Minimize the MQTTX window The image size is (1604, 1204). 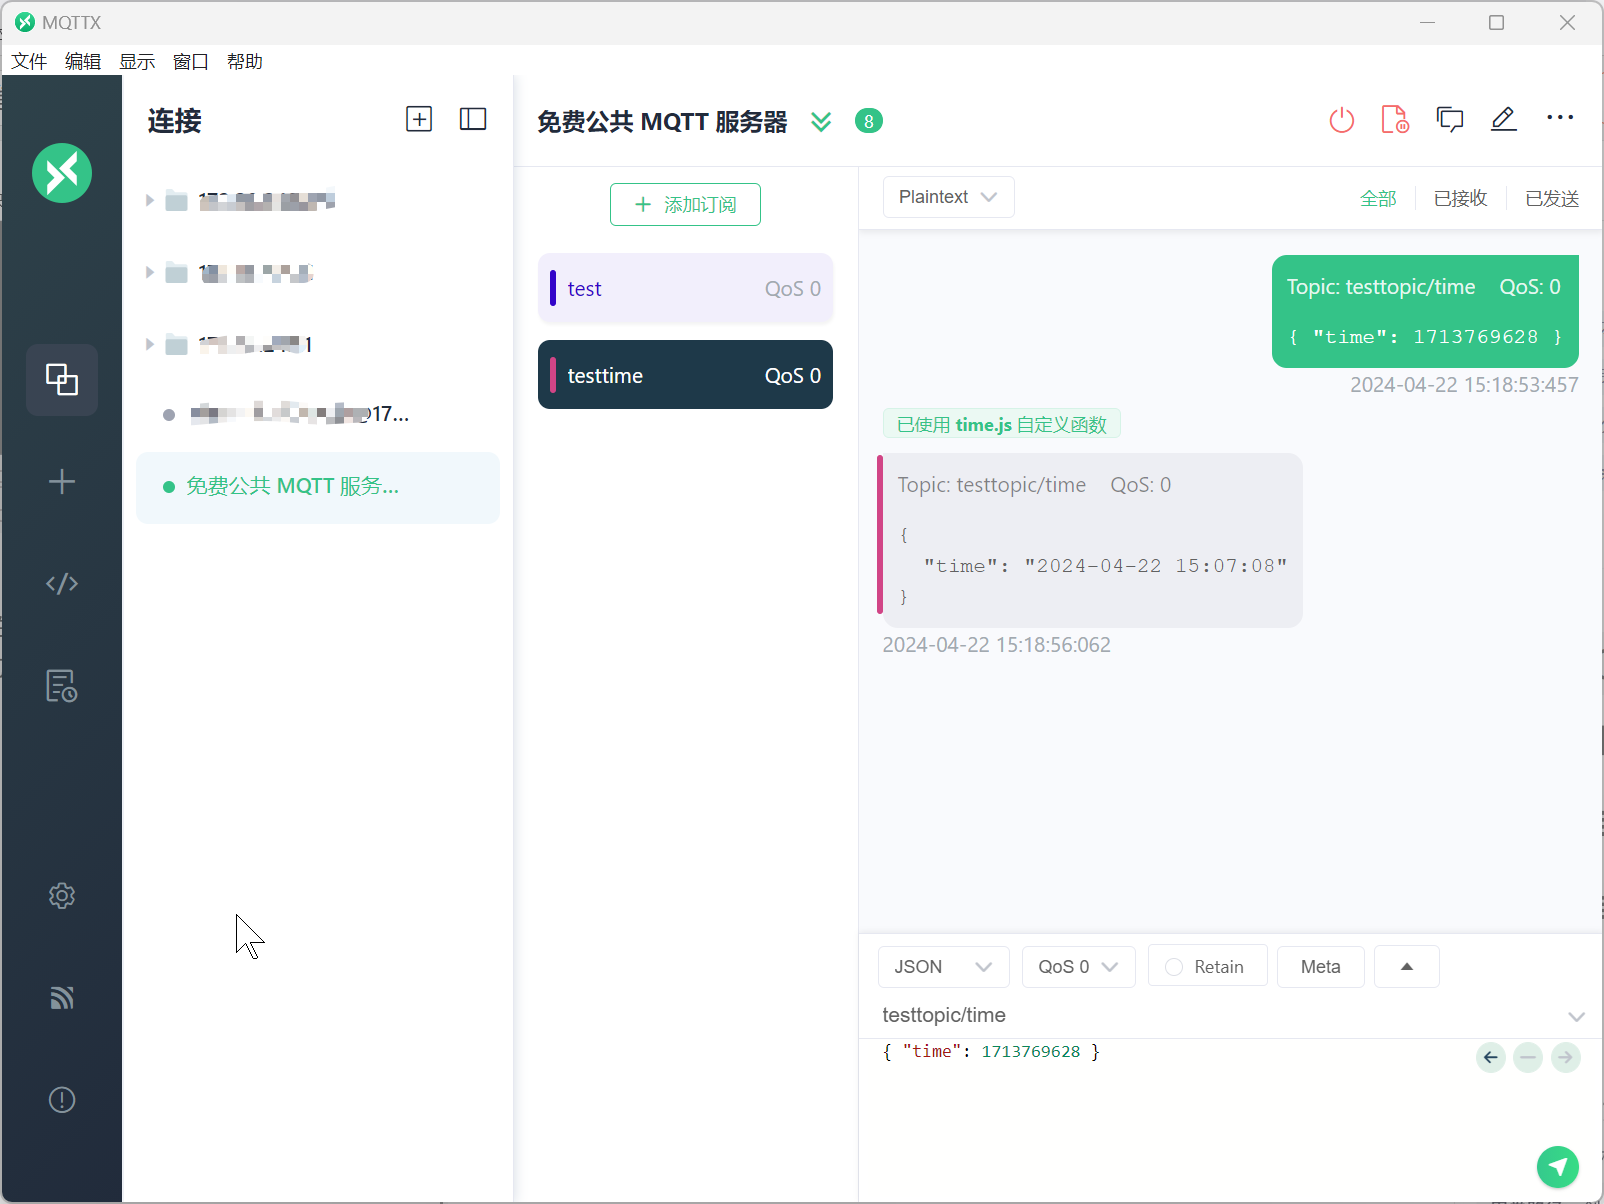coord(1428,23)
